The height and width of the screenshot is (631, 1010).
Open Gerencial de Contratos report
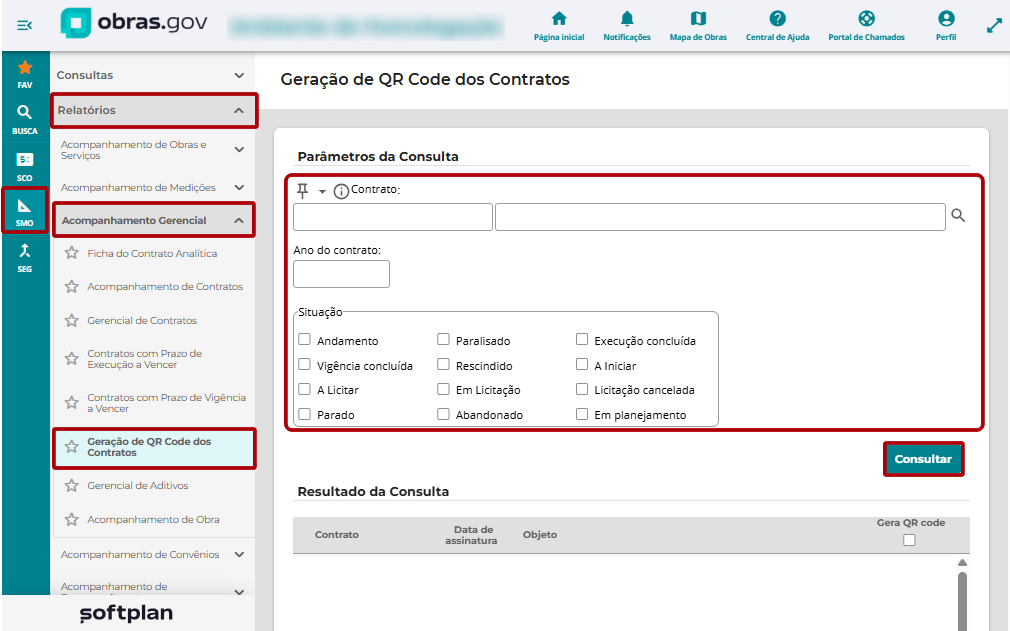142,321
